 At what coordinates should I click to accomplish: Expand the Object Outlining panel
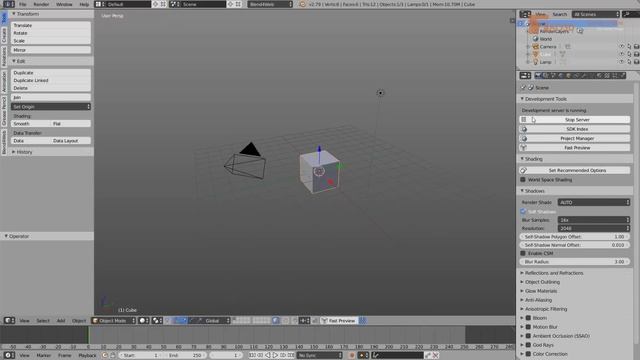pos(542,282)
